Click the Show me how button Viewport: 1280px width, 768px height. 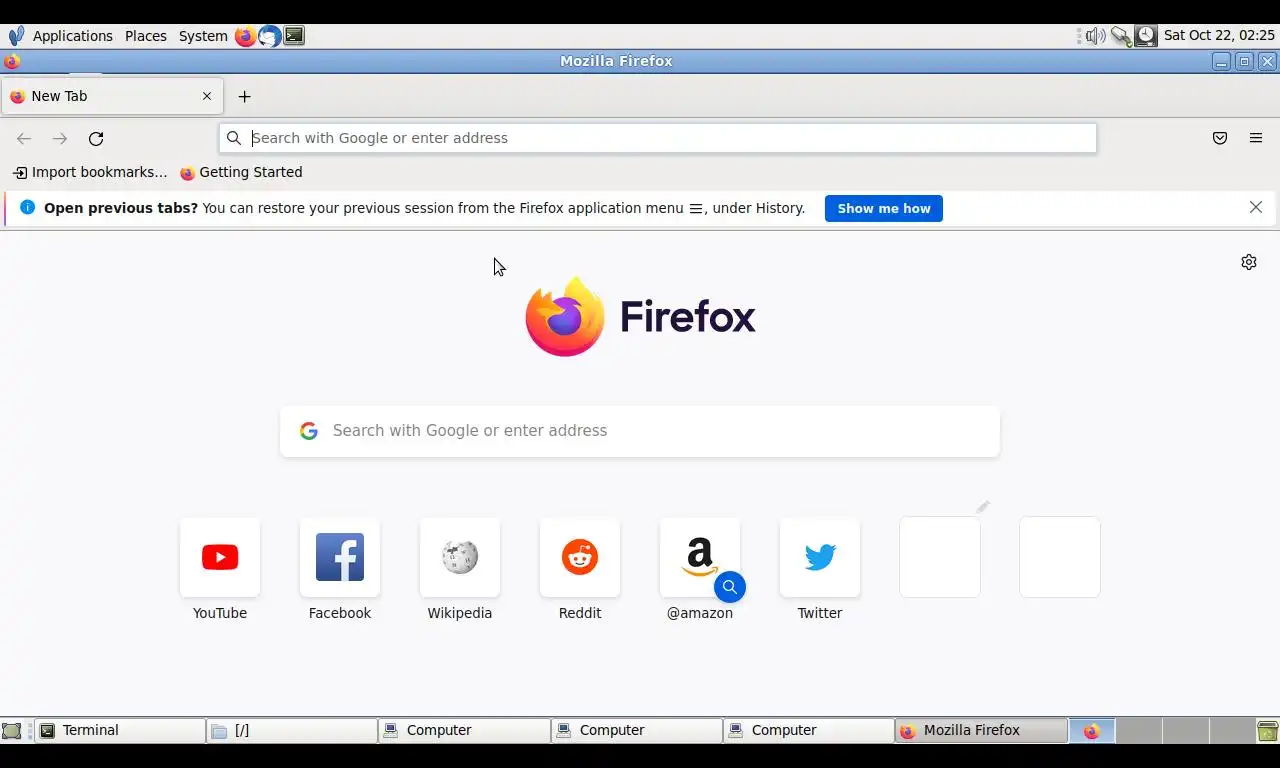tap(884, 208)
